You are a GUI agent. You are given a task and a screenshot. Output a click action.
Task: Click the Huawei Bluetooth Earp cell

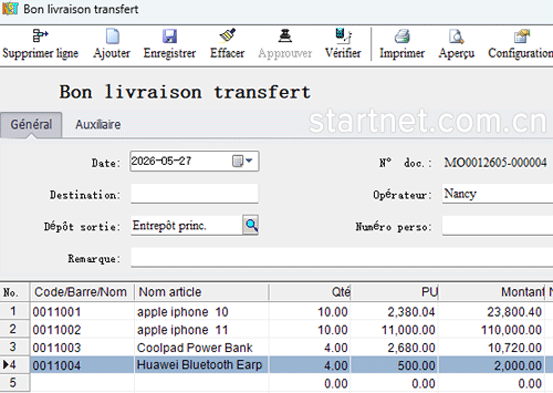[201, 365]
